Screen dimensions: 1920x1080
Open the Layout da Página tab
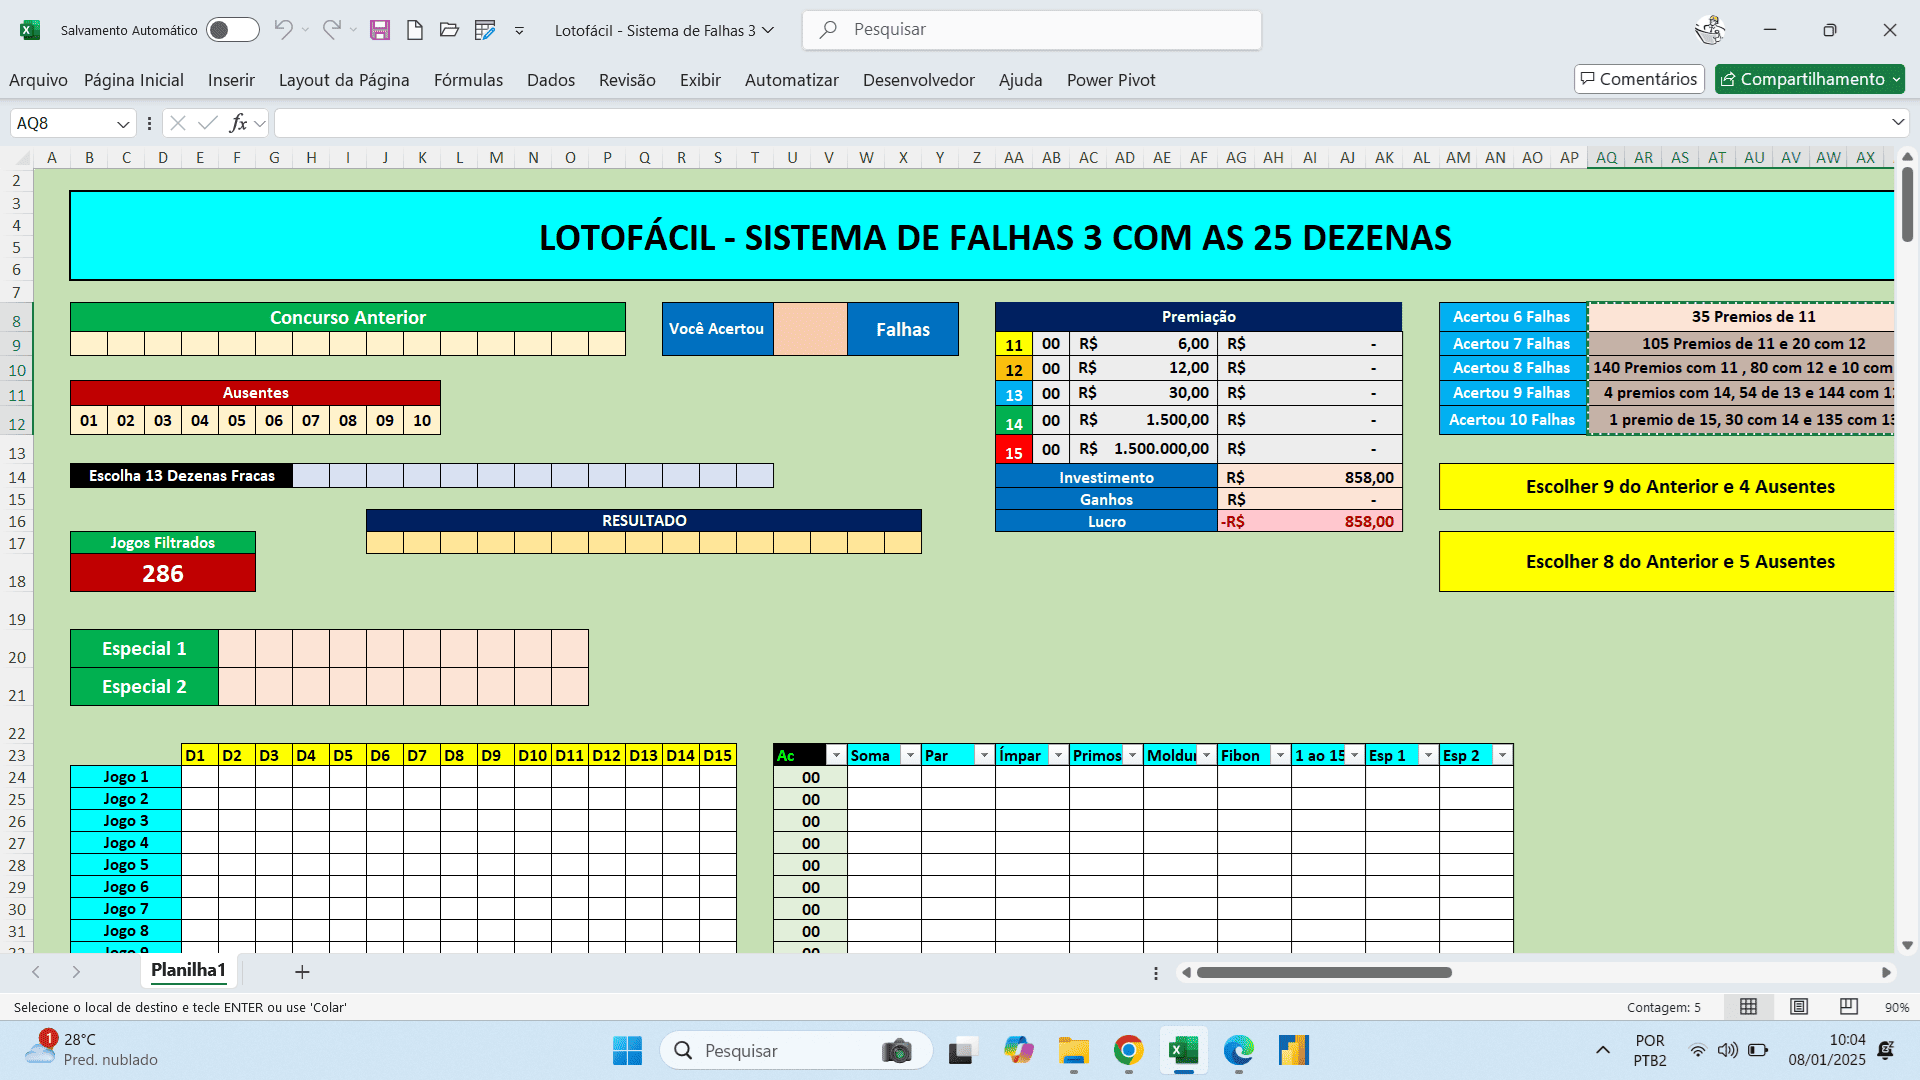[344, 80]
